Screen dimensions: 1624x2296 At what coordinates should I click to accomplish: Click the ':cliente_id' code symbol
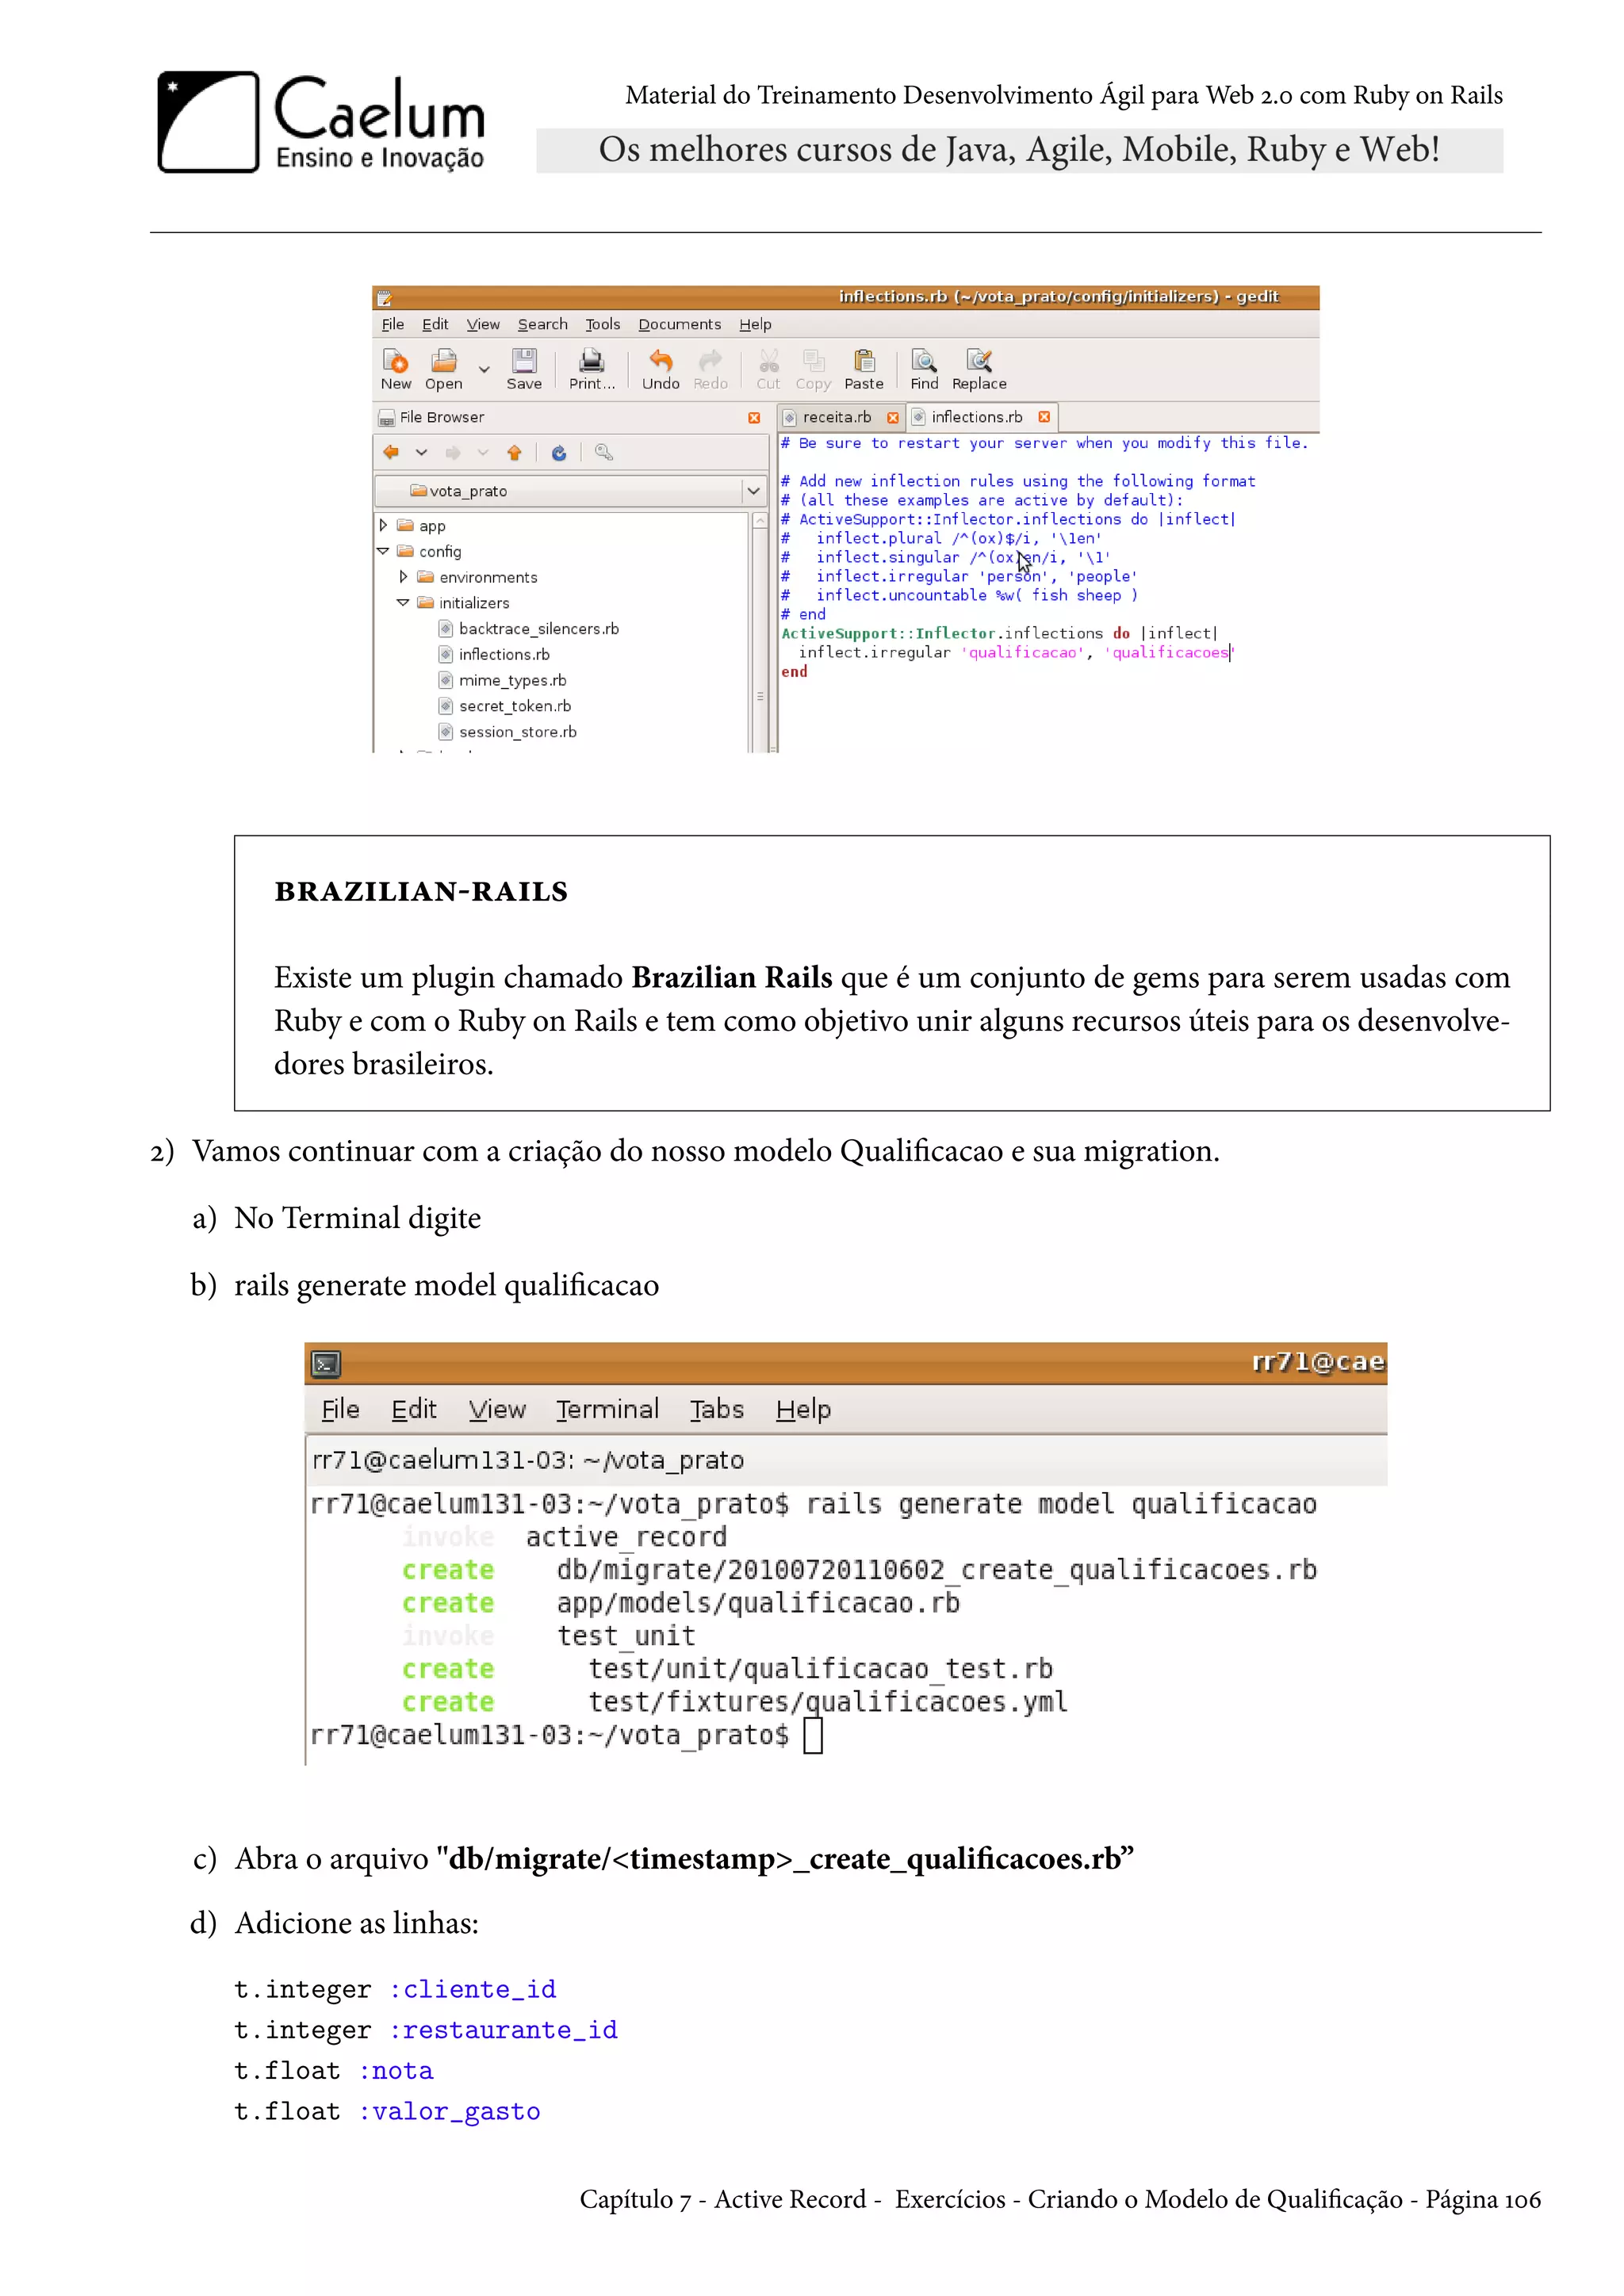[x=472, y=1990]
